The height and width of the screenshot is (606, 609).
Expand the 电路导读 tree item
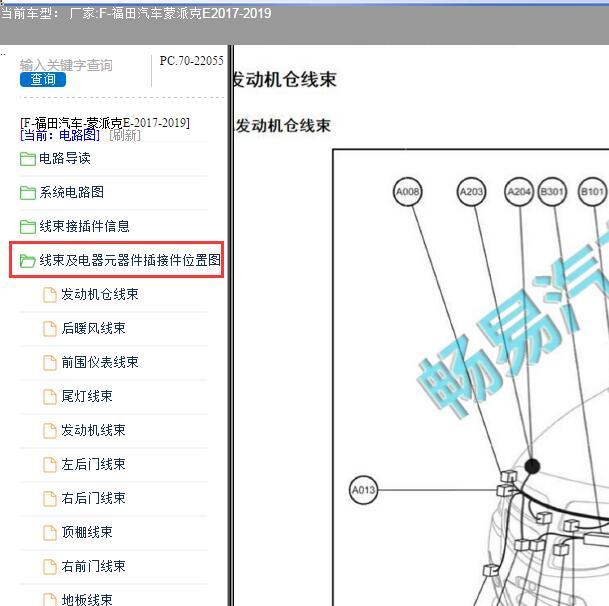click(x=65, y=158)
